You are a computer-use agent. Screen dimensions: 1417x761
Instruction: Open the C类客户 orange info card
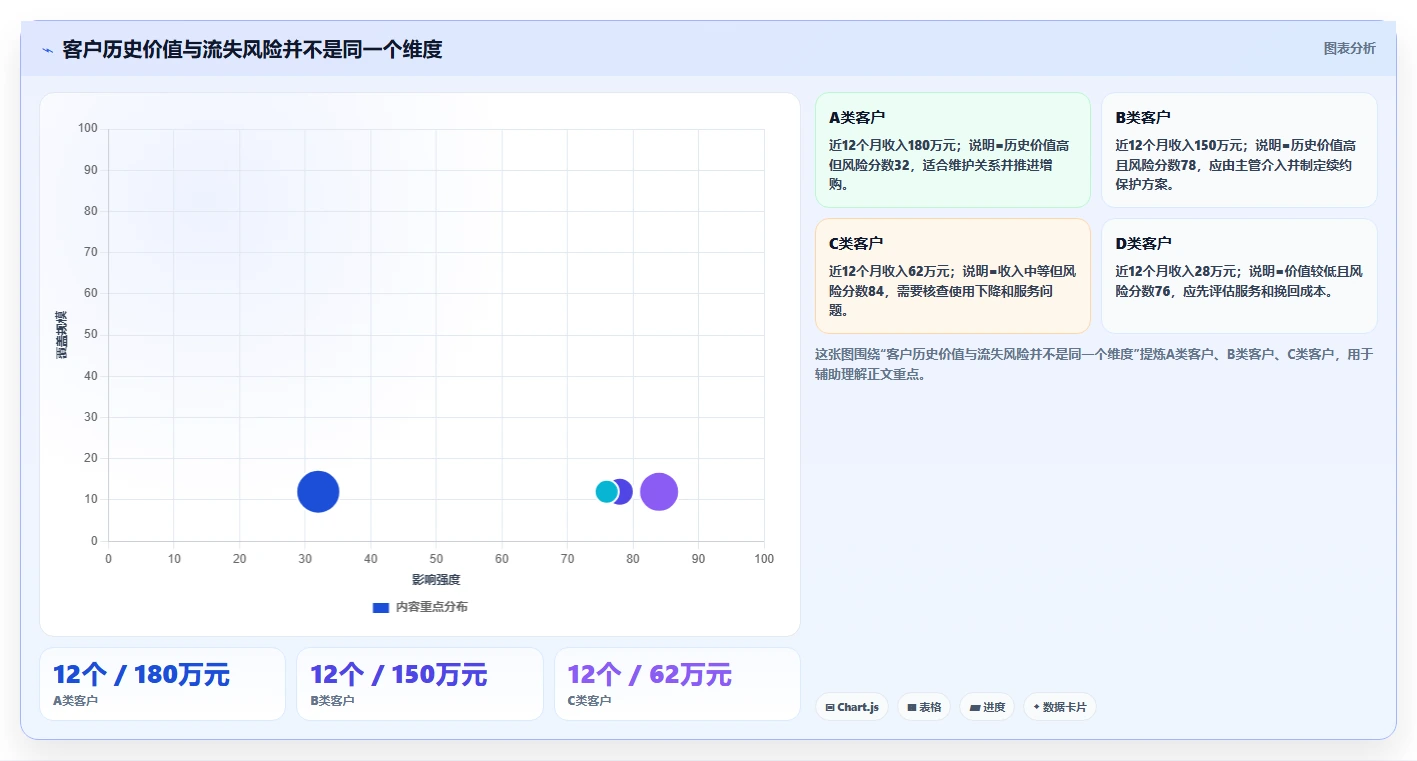pos(952,276)
